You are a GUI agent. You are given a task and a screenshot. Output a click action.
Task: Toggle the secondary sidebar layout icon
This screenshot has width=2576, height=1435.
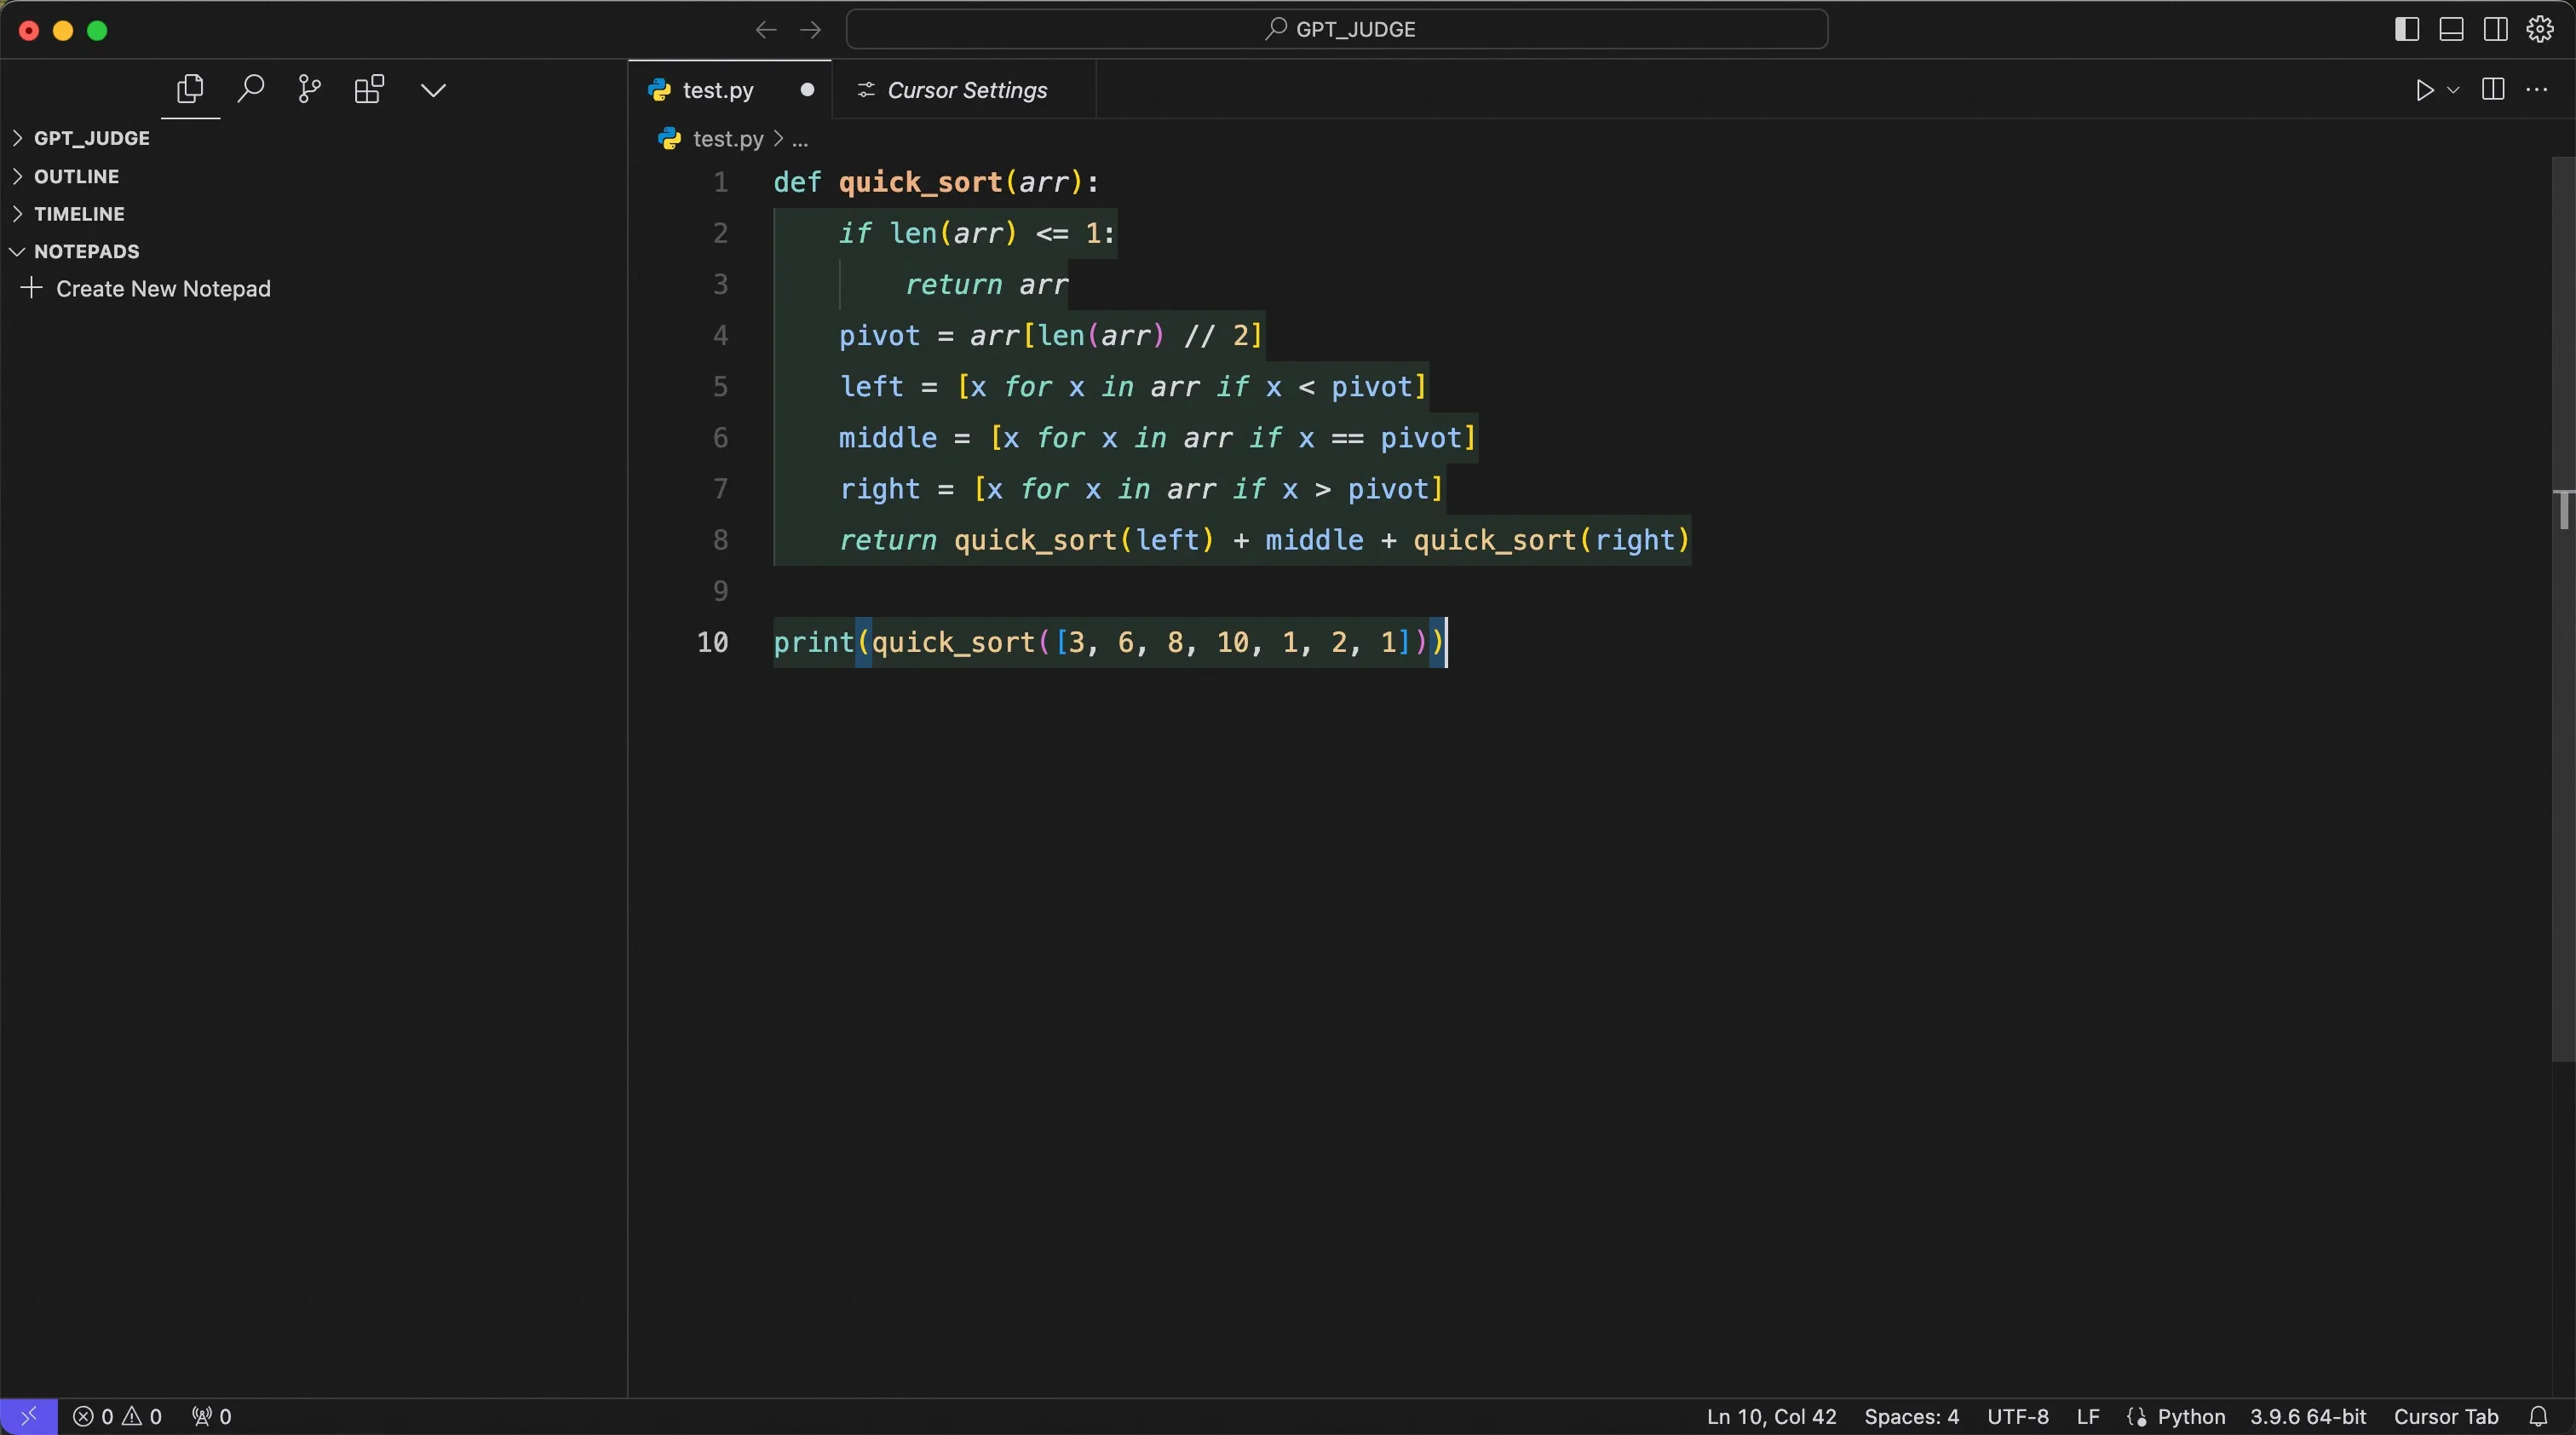tap(2495, 29)
